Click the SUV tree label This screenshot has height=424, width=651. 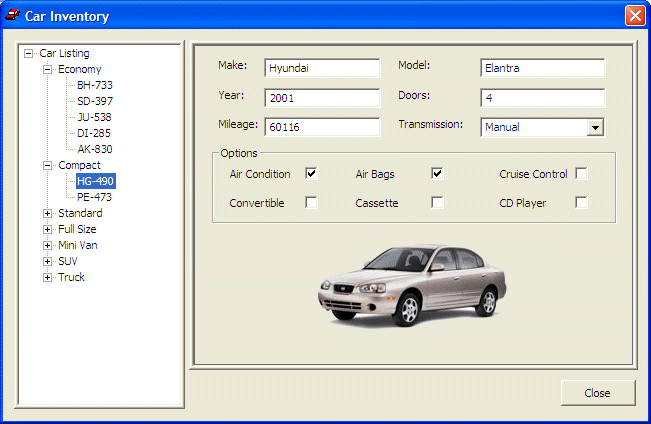[x=68, y=261]
